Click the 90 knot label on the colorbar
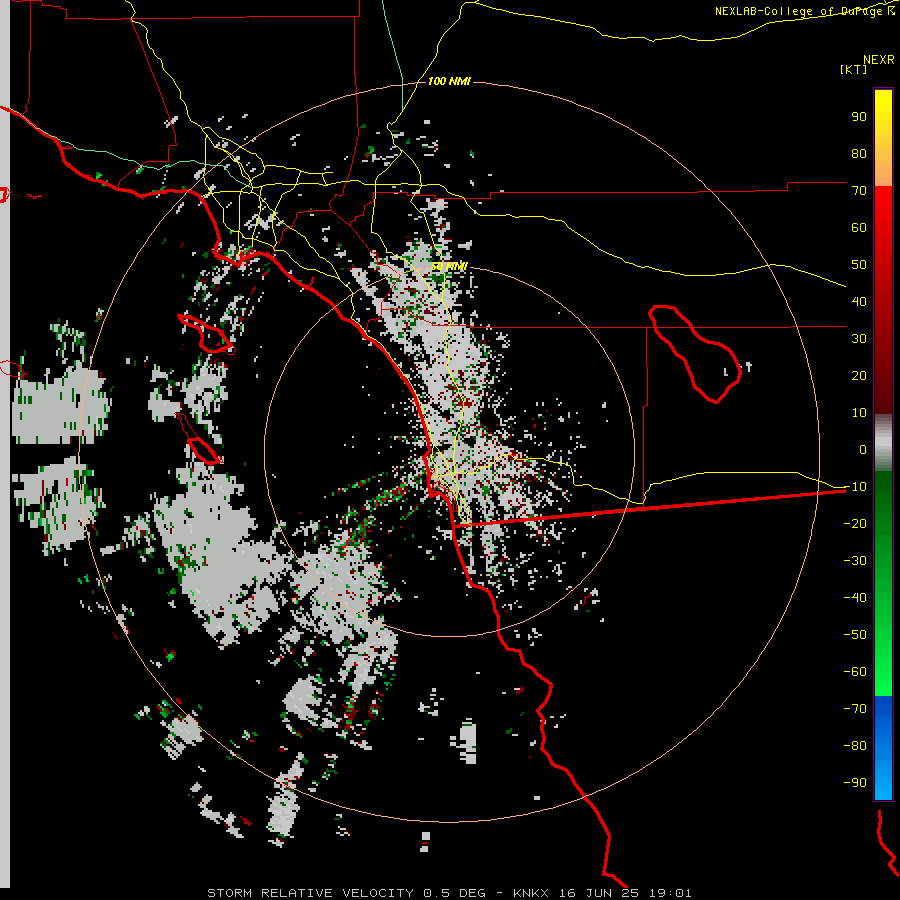The height and width of the screenshot is (900, 900). pos(859,117)
